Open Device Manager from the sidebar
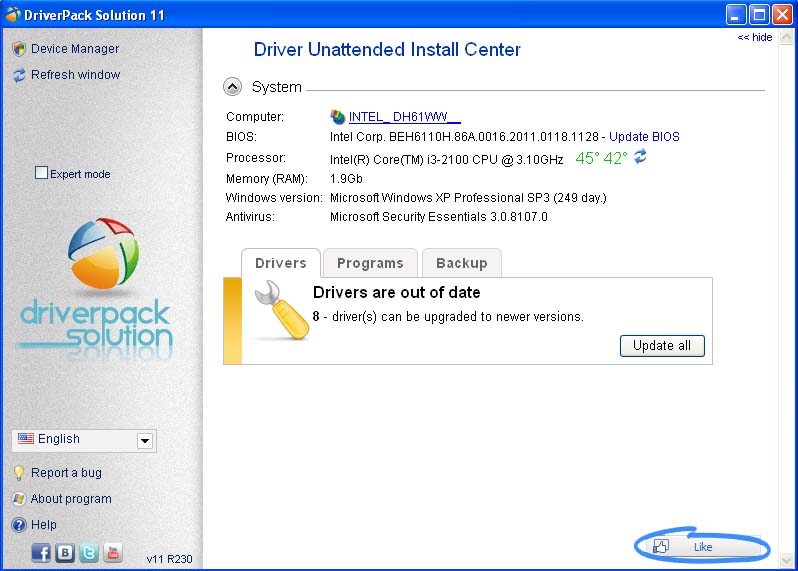798x571 pixels. 74,48
